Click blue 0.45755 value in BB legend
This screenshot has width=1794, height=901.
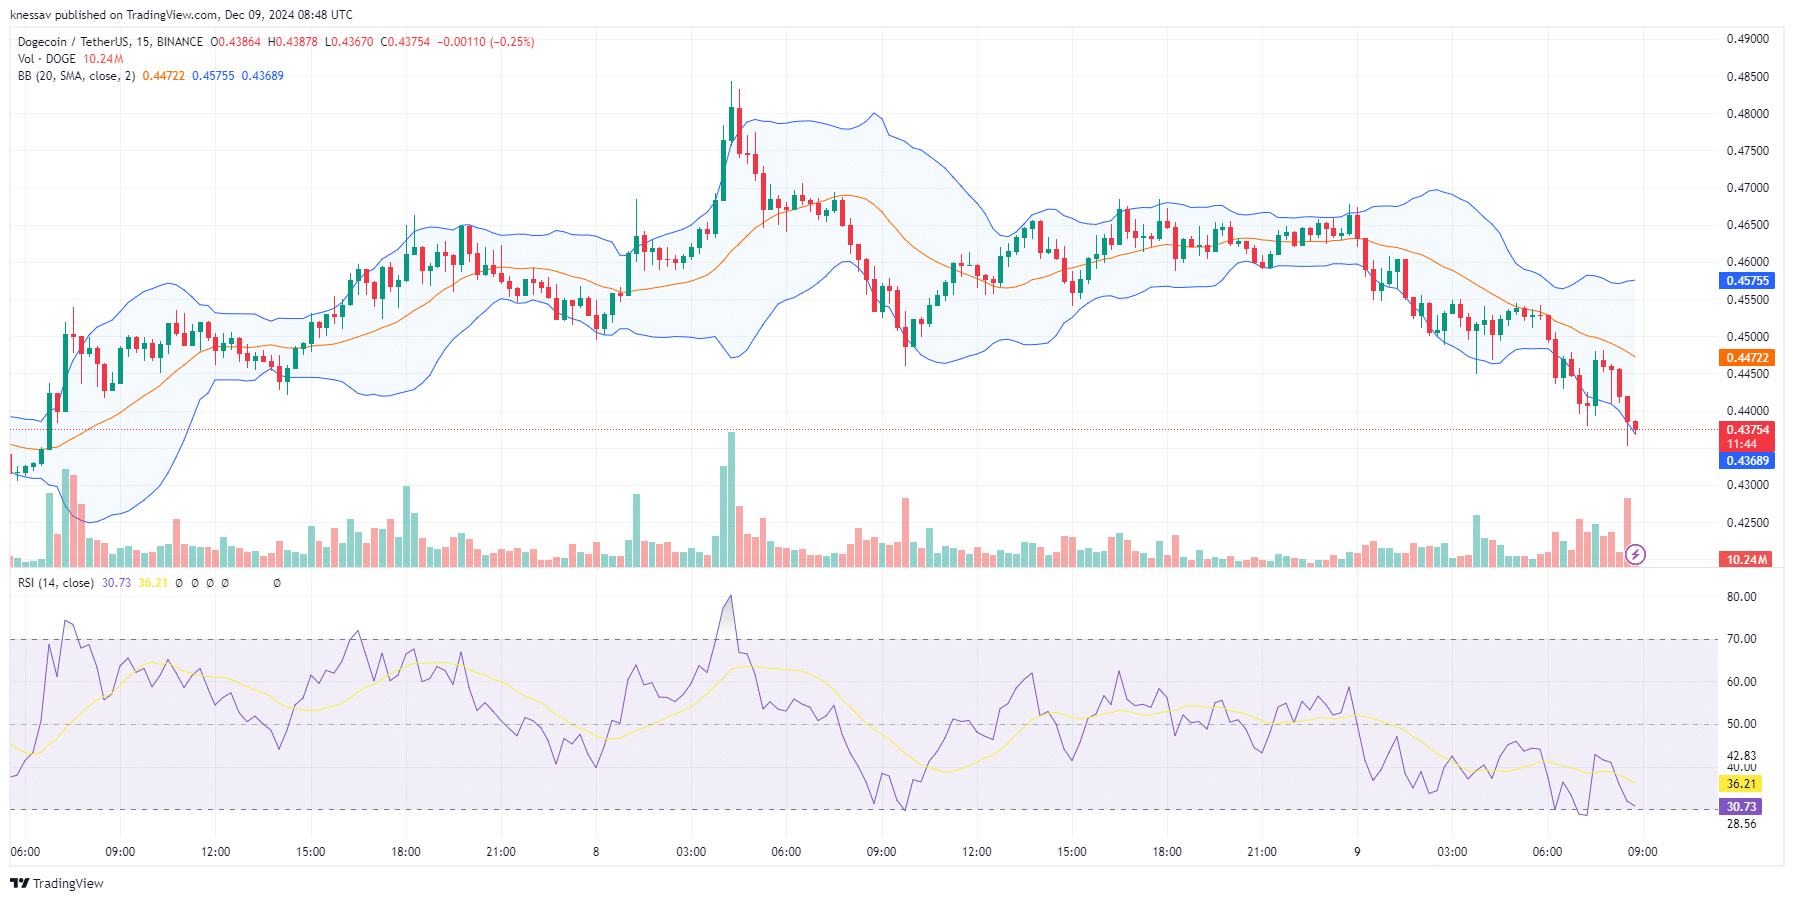[213, 76]
